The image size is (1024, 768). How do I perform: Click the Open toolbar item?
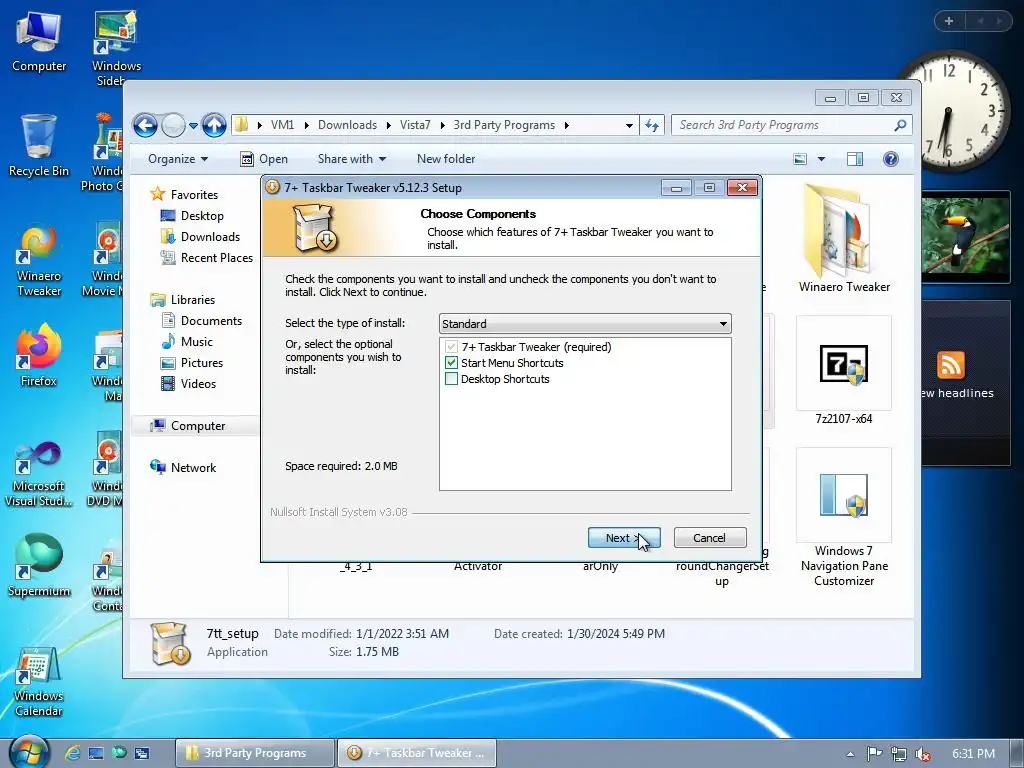[264, 159]
